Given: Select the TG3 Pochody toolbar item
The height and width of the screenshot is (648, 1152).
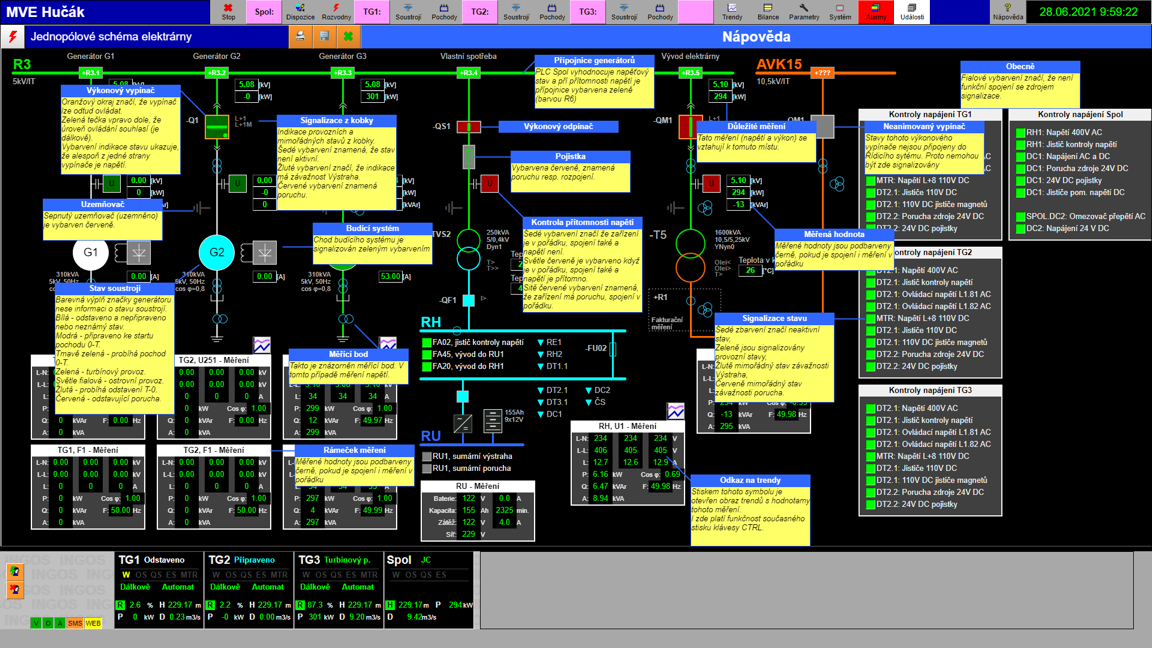Looking at the screenshot, I should point(660,12).
